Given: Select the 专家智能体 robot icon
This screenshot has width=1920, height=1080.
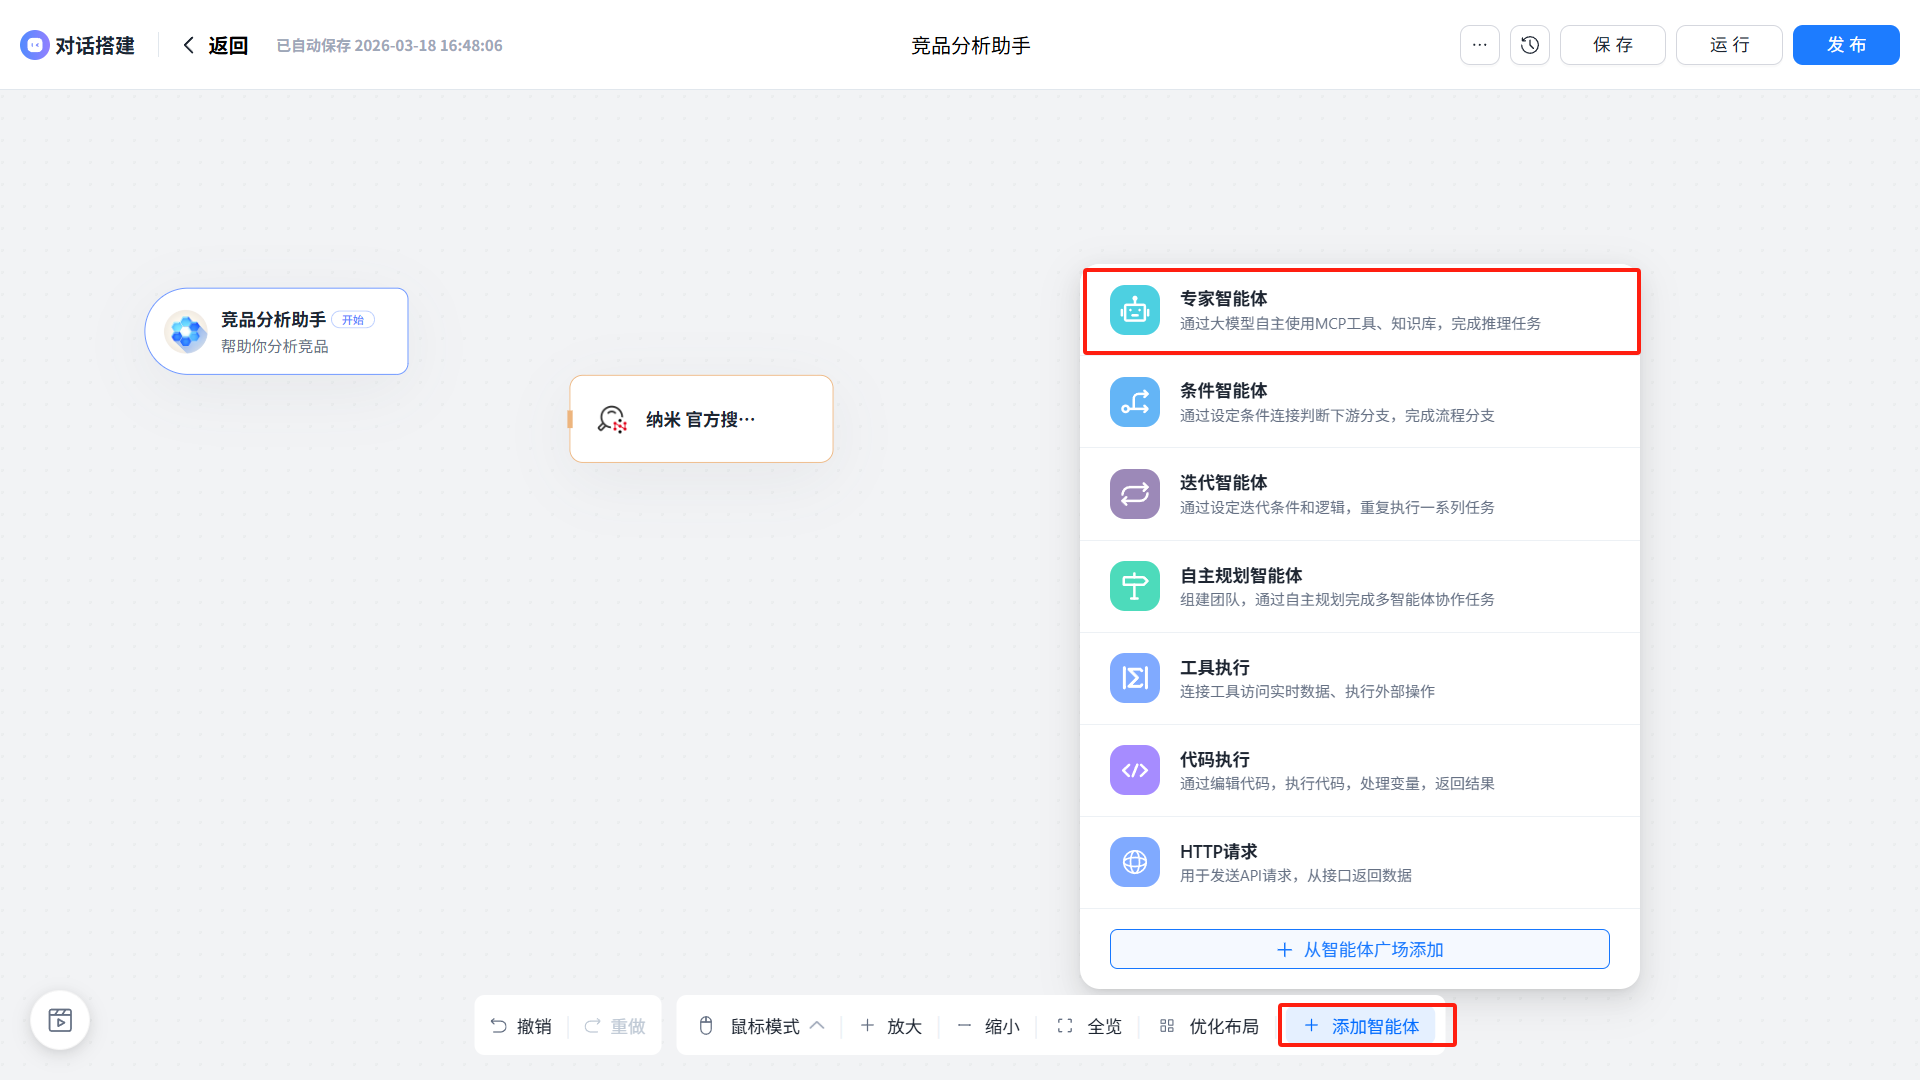Looking at the screenshot, I should tap(1134, 310).
